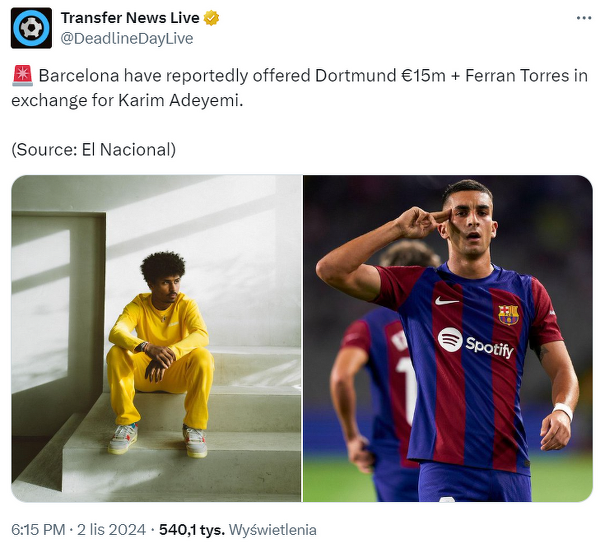
Task: Click the Nike swoosh on the jersey
Action: coord(447,301)
